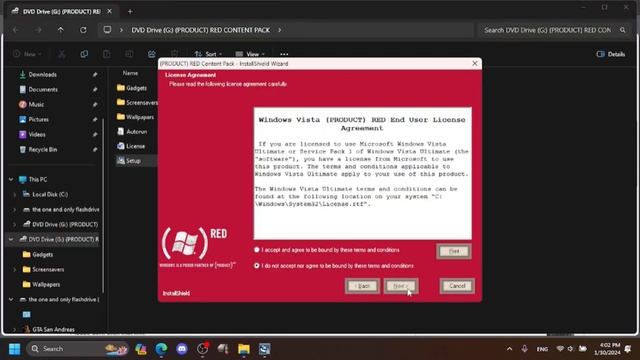This screenshot has height=360, width=640.
Task: Go up one folder level
Action: click(60, 30)
